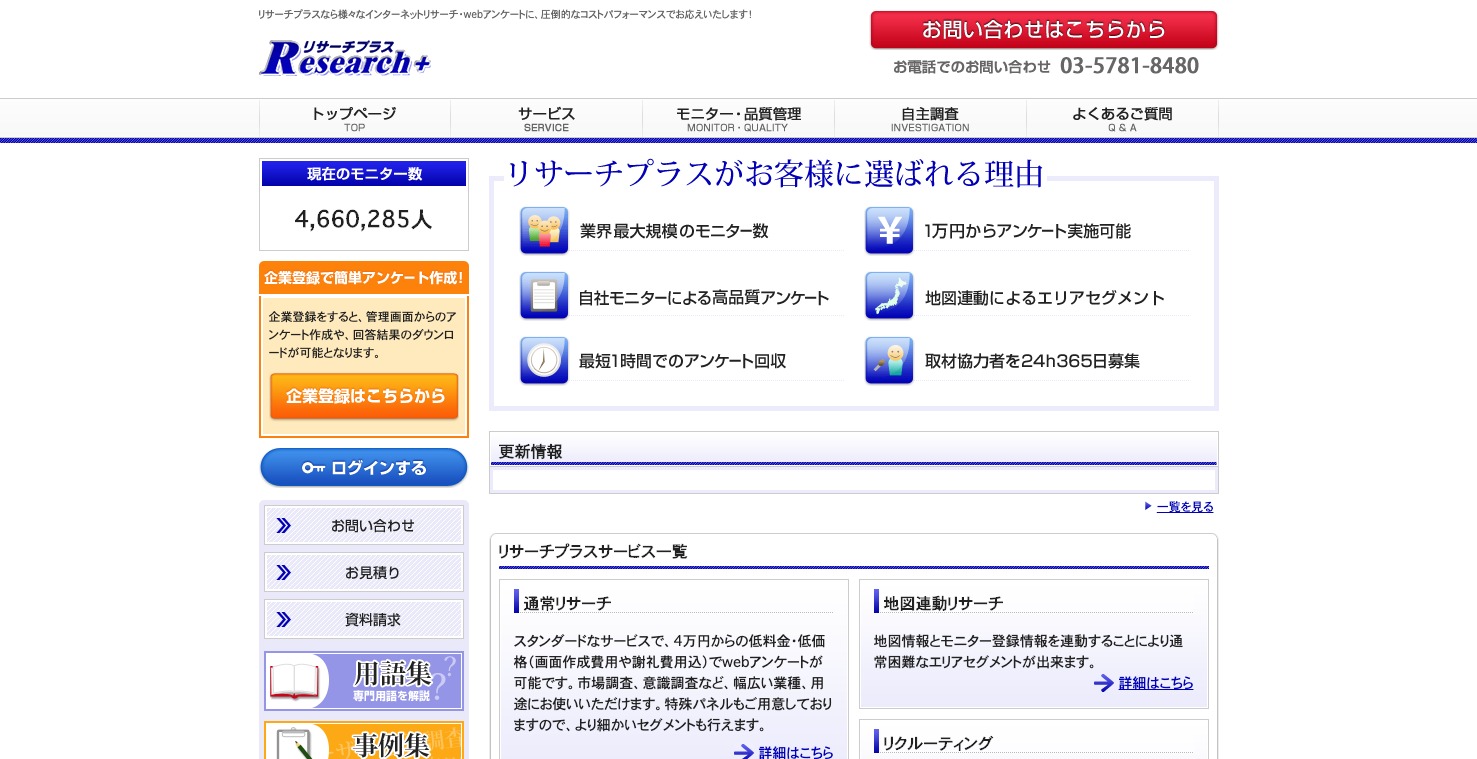This screenshot has height=759, width=1477.
Task: Click the 現在のモニター数 label
Action: (x=364, y=174)
